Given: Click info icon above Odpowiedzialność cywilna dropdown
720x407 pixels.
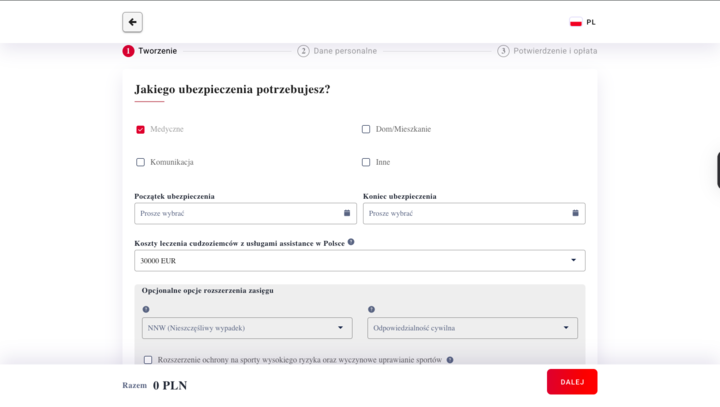Looking at the screenshot, I should (x=371, y=310).
